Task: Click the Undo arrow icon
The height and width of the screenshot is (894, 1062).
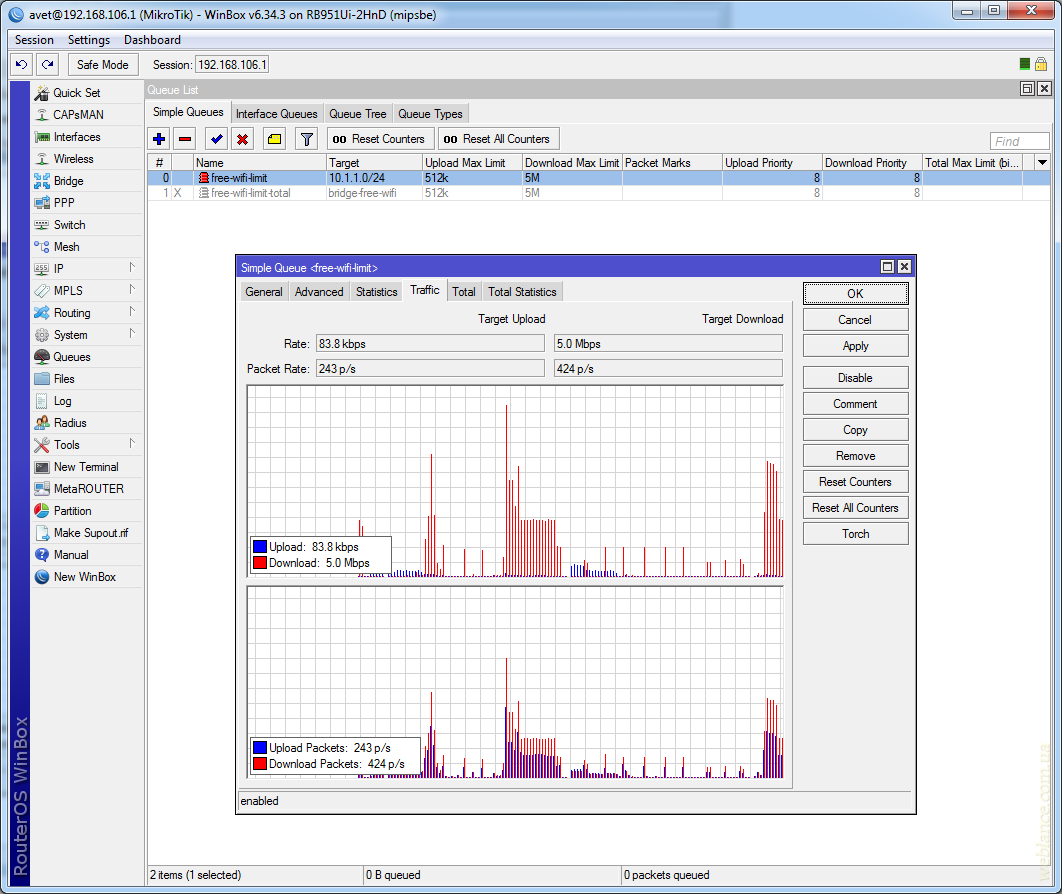Action: pyautogui.click(x=21, y=64)
